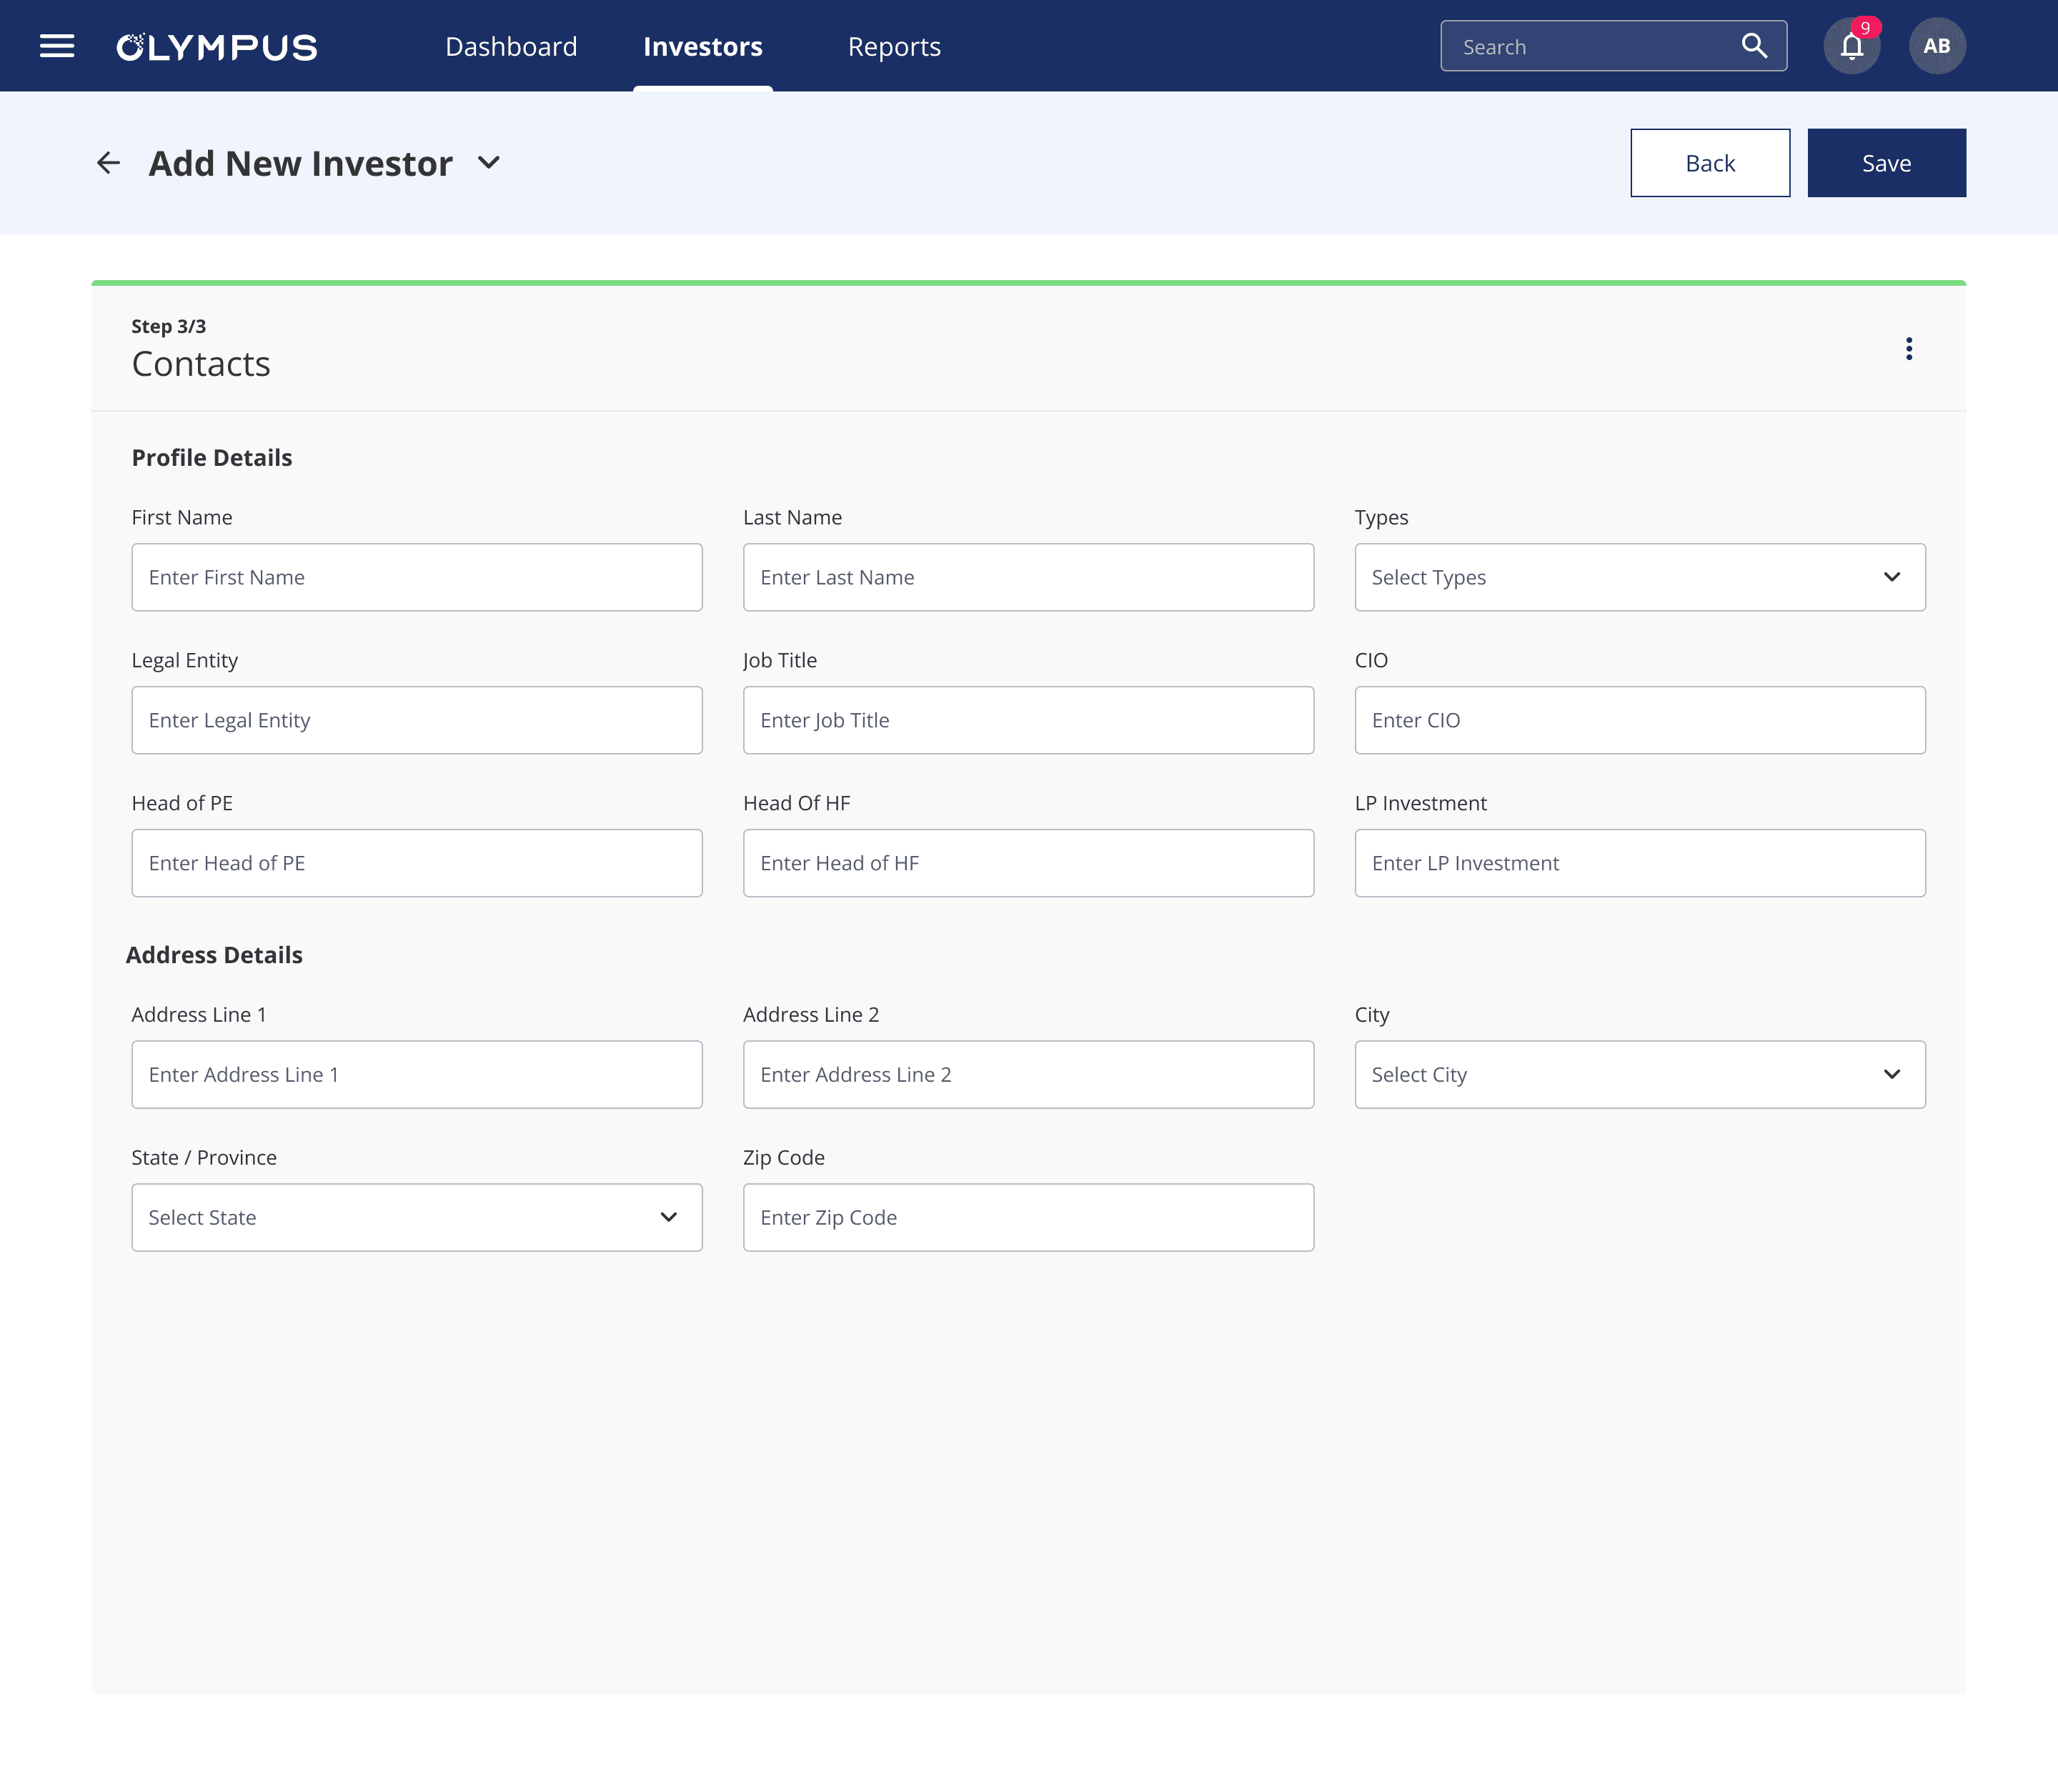The image size is (2058, 1792).
Task: Focus the Enter First Name field
Action: 416,577
